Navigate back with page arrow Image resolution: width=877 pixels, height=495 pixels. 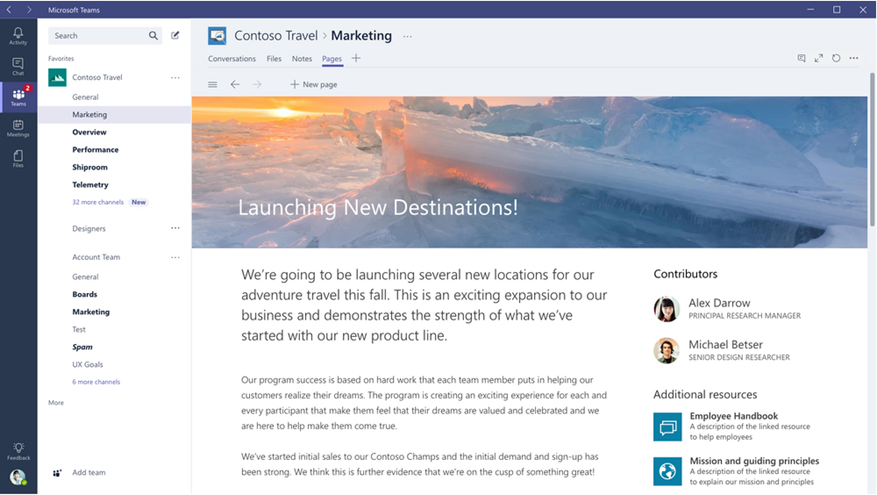click(235, 84)
